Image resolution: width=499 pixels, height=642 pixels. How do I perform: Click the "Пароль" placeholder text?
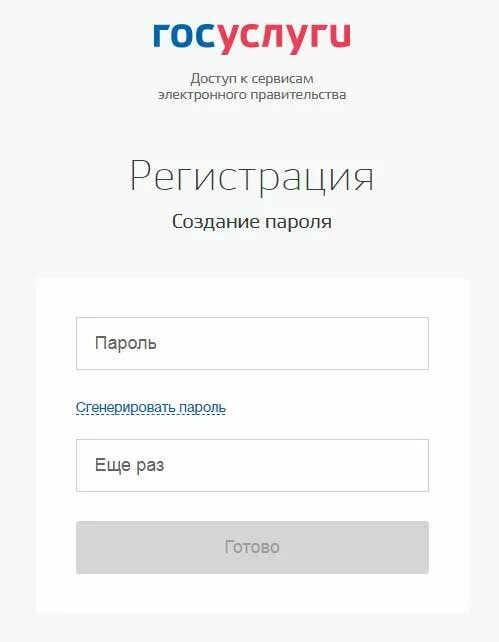pos(126,343)
